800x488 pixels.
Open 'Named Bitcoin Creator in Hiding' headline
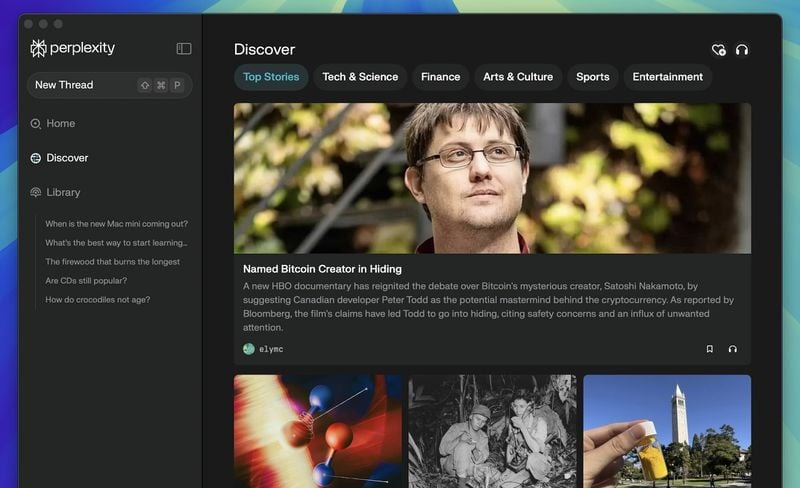(x=322, y=269)
